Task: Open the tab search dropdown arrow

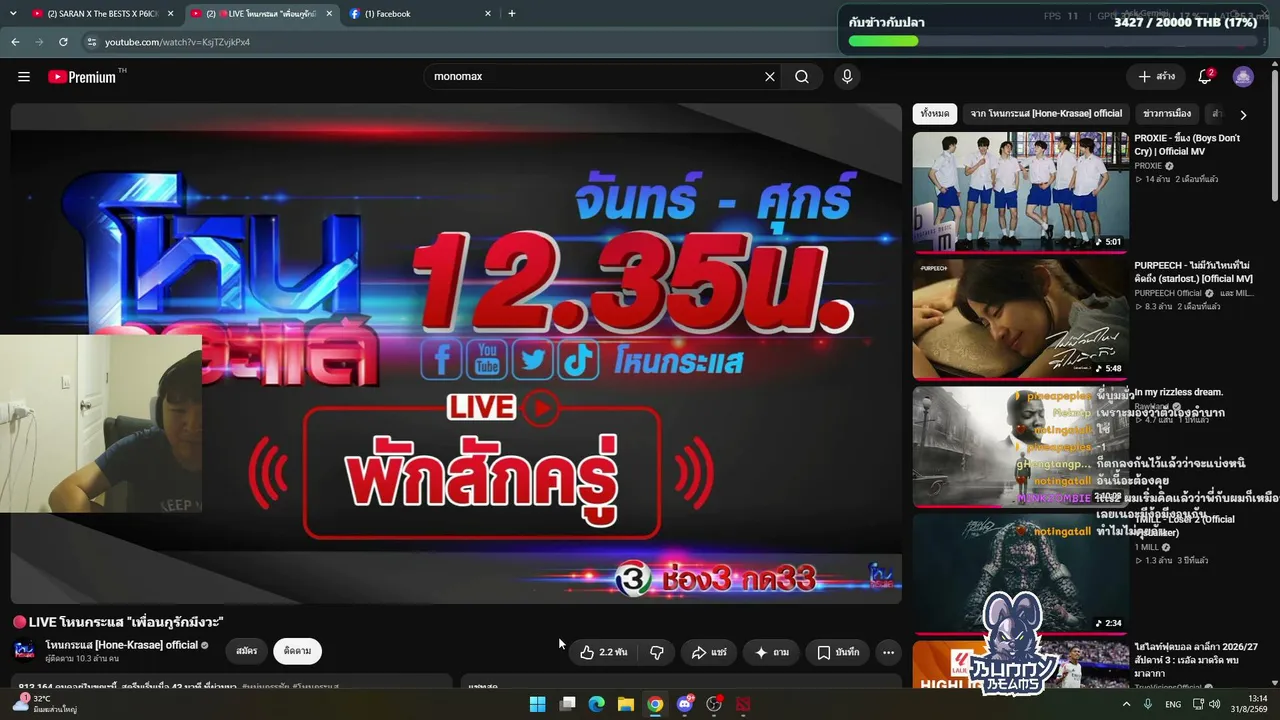Action: coord(13,14)
